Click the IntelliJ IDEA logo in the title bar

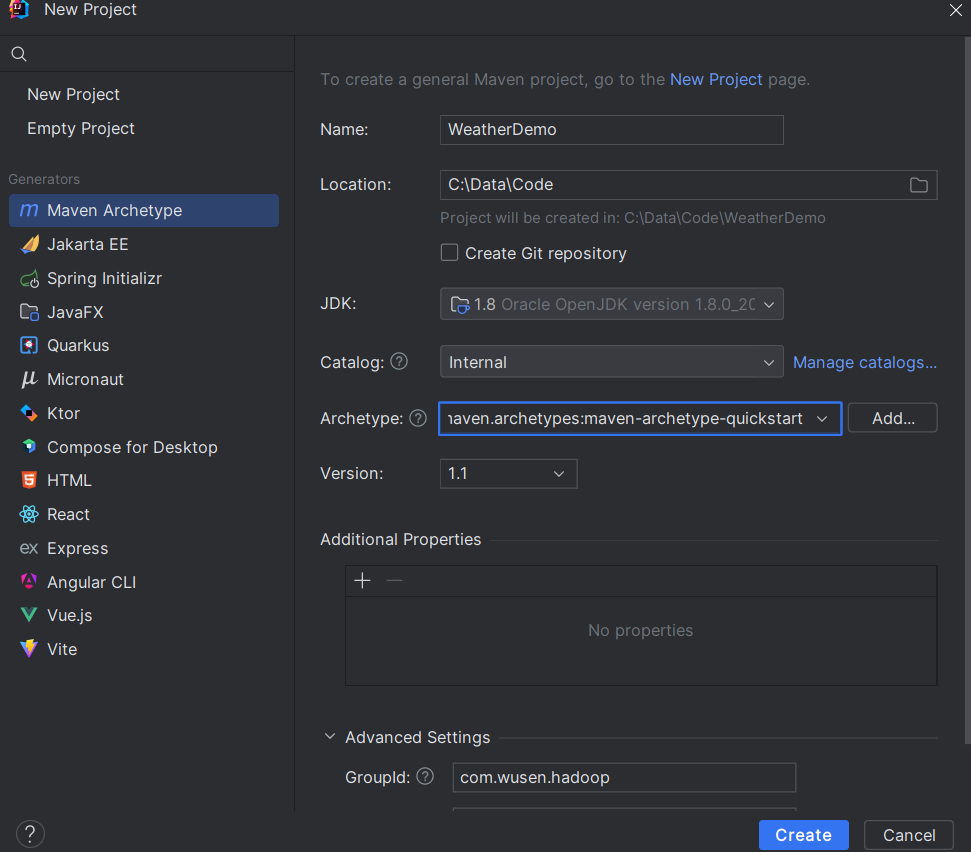point(19,9)
